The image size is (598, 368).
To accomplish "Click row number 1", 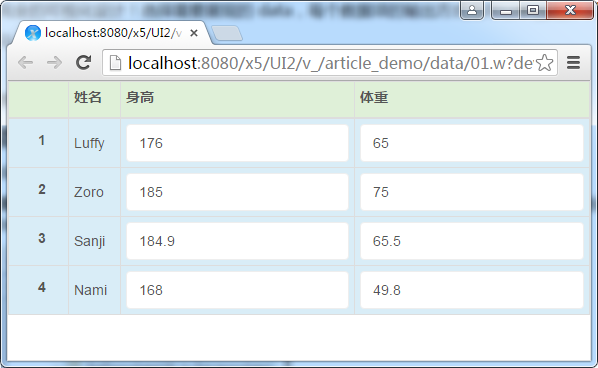I will pyautogui.click(x=42, y=140).
